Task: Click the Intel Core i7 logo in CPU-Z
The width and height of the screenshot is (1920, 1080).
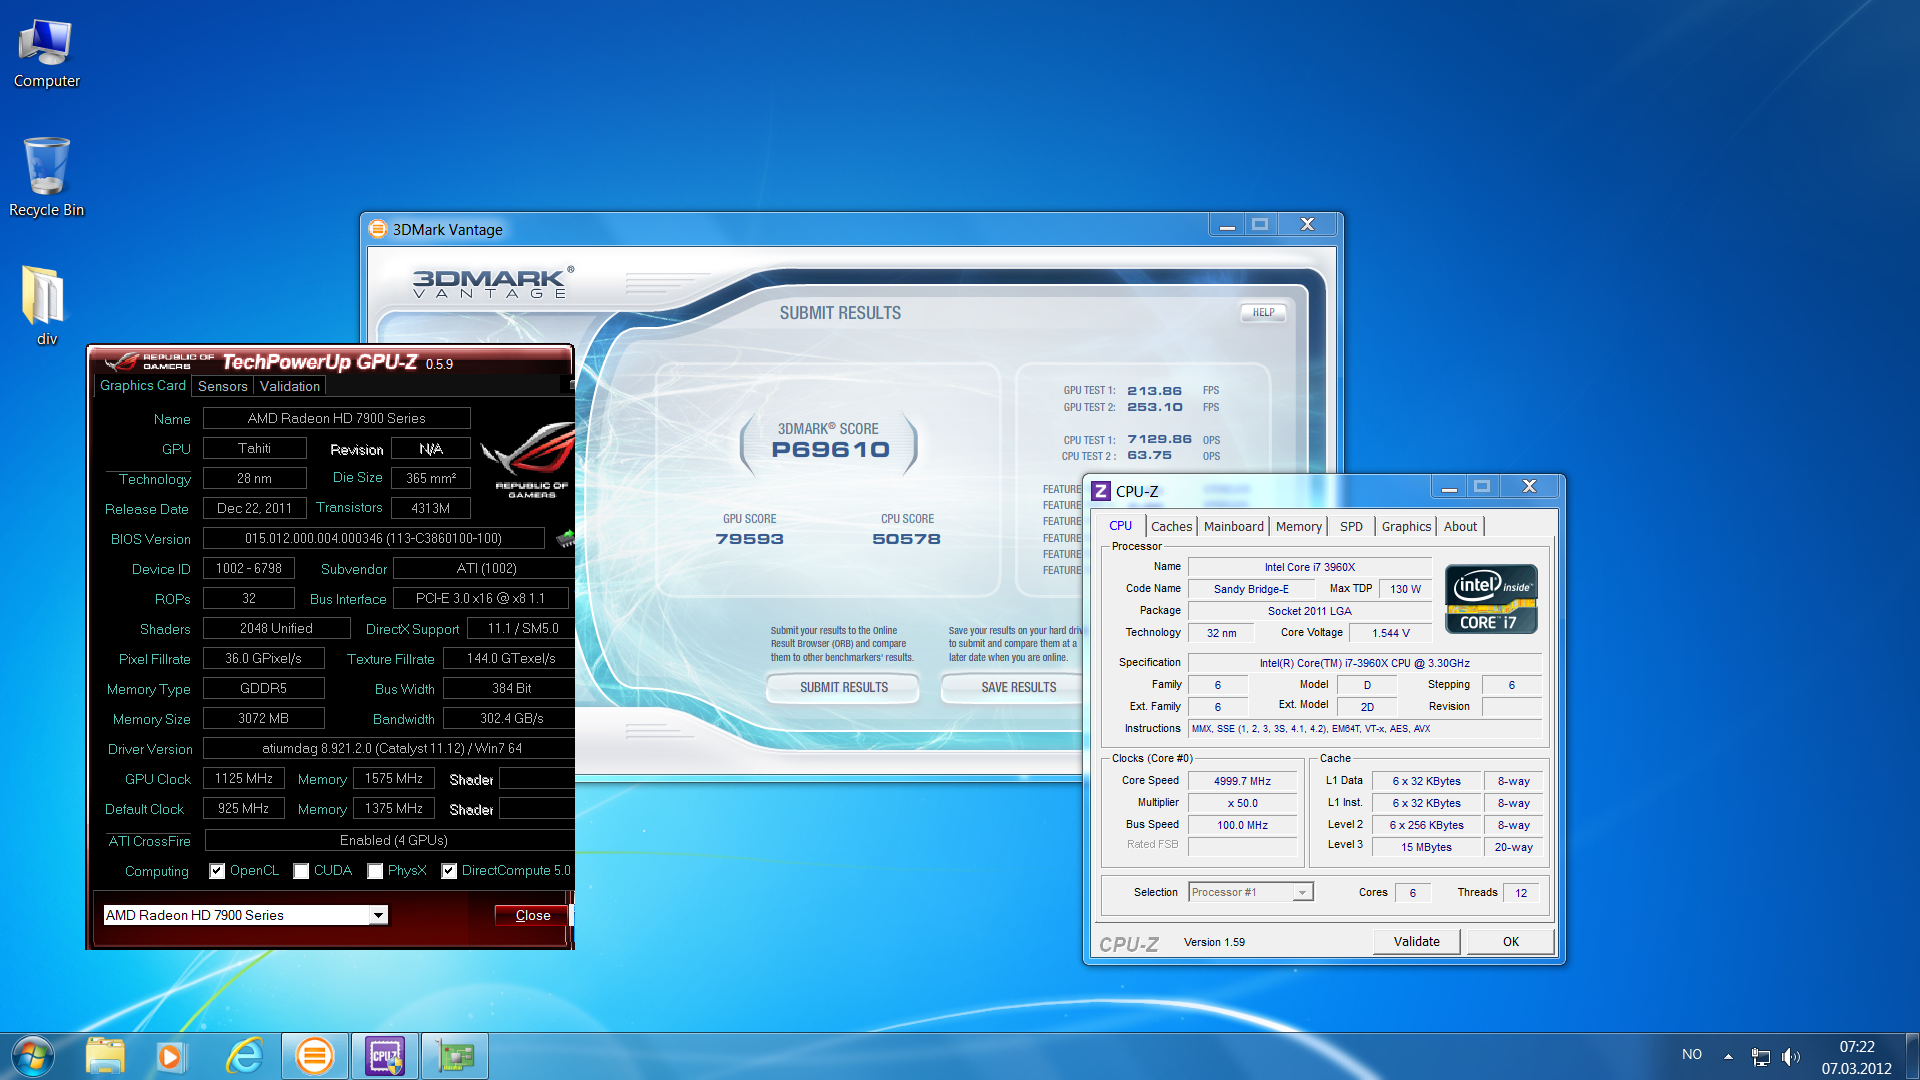Action: 1491,598
